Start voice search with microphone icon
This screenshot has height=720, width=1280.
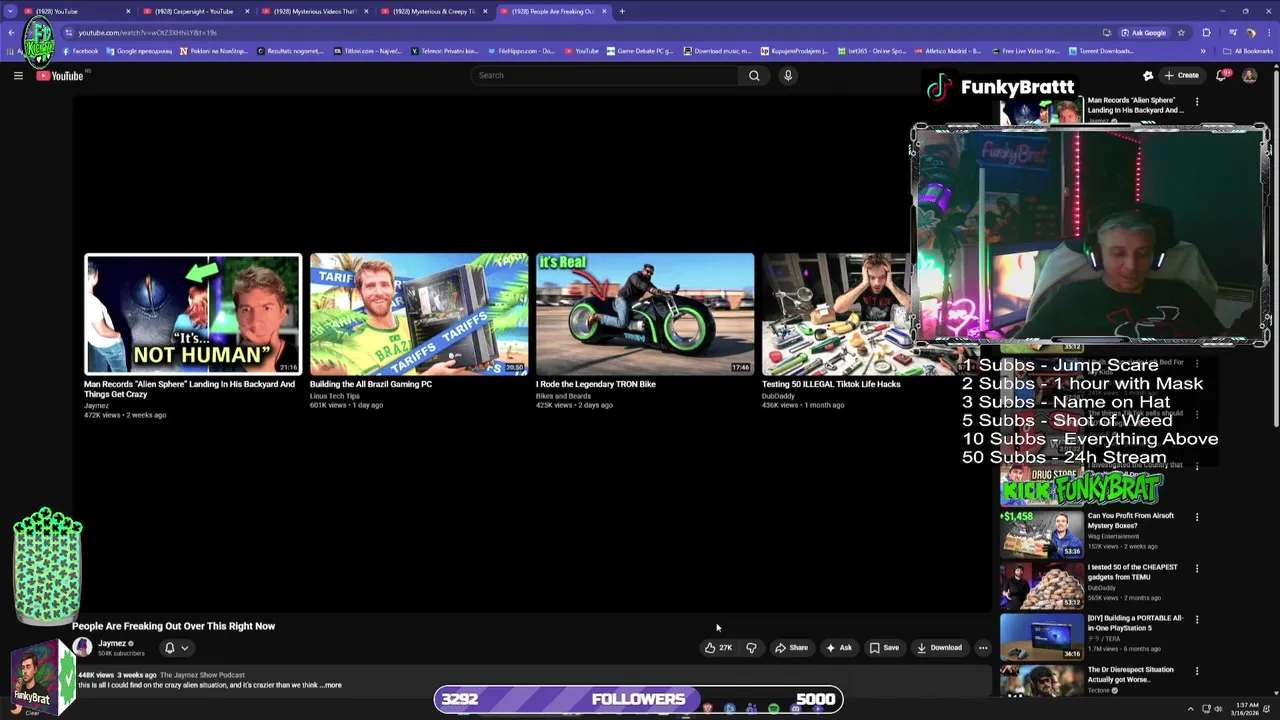[788, 75]
